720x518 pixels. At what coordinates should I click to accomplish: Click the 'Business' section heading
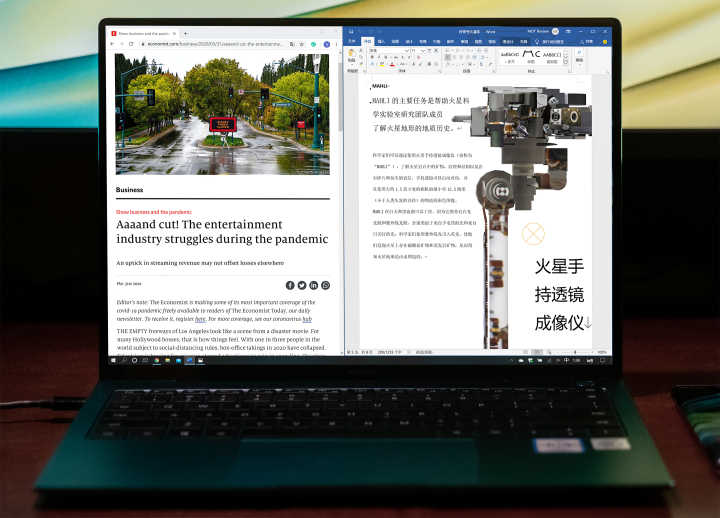point(129,190)
